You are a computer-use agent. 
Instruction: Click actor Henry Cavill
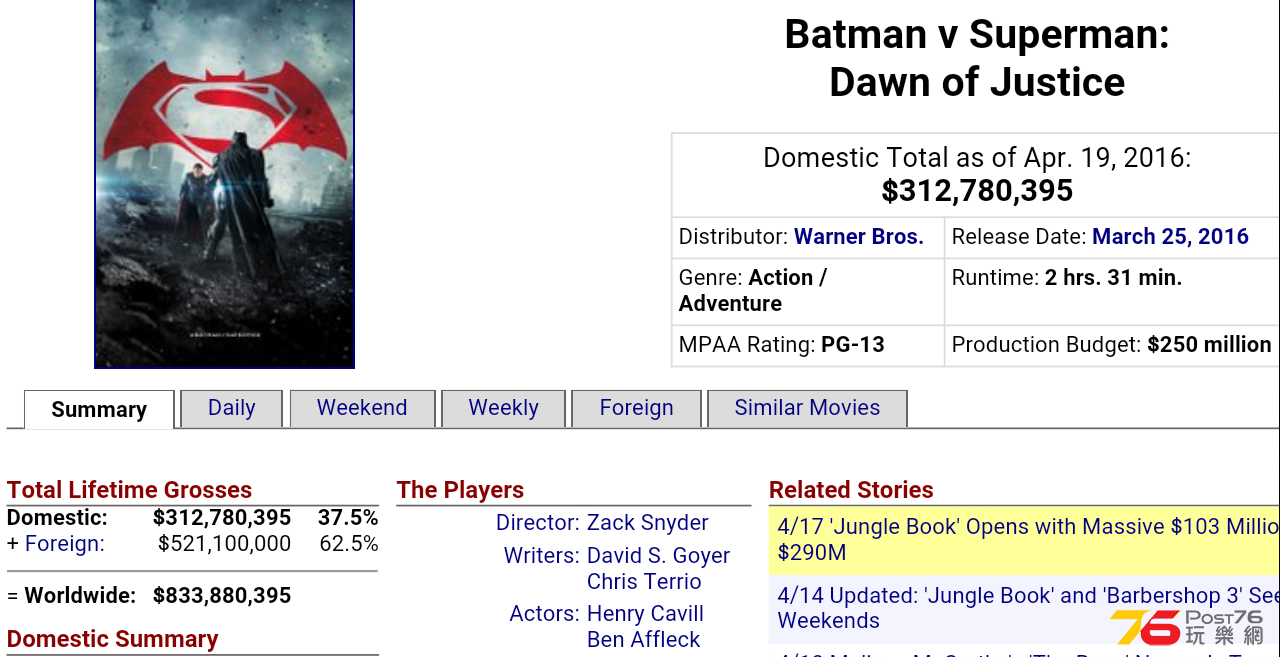[645, 614]
